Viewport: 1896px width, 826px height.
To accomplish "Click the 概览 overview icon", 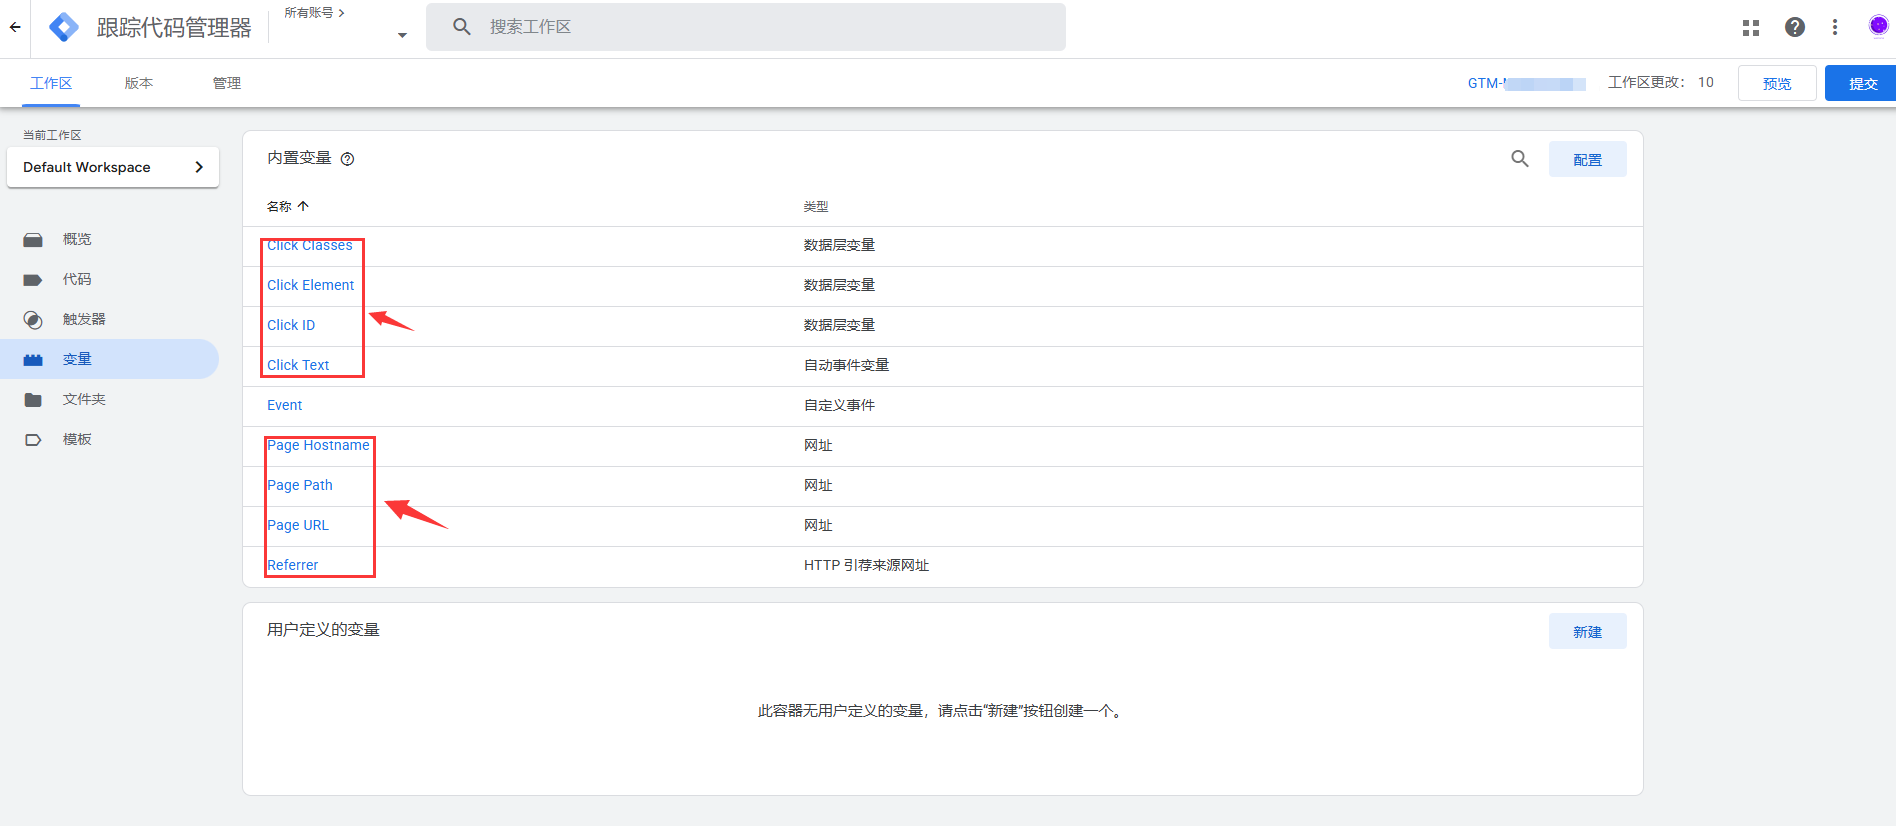I will 33,240.
